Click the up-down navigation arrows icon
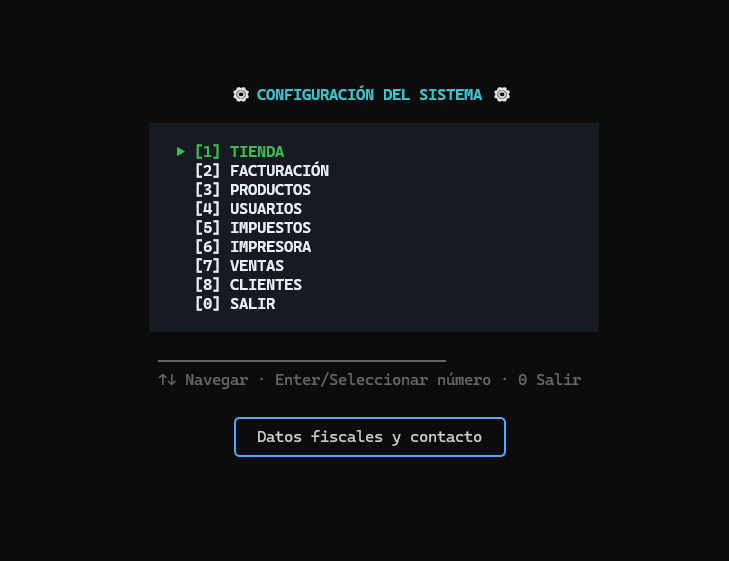 pyautogui.click(x=167, y=380)
